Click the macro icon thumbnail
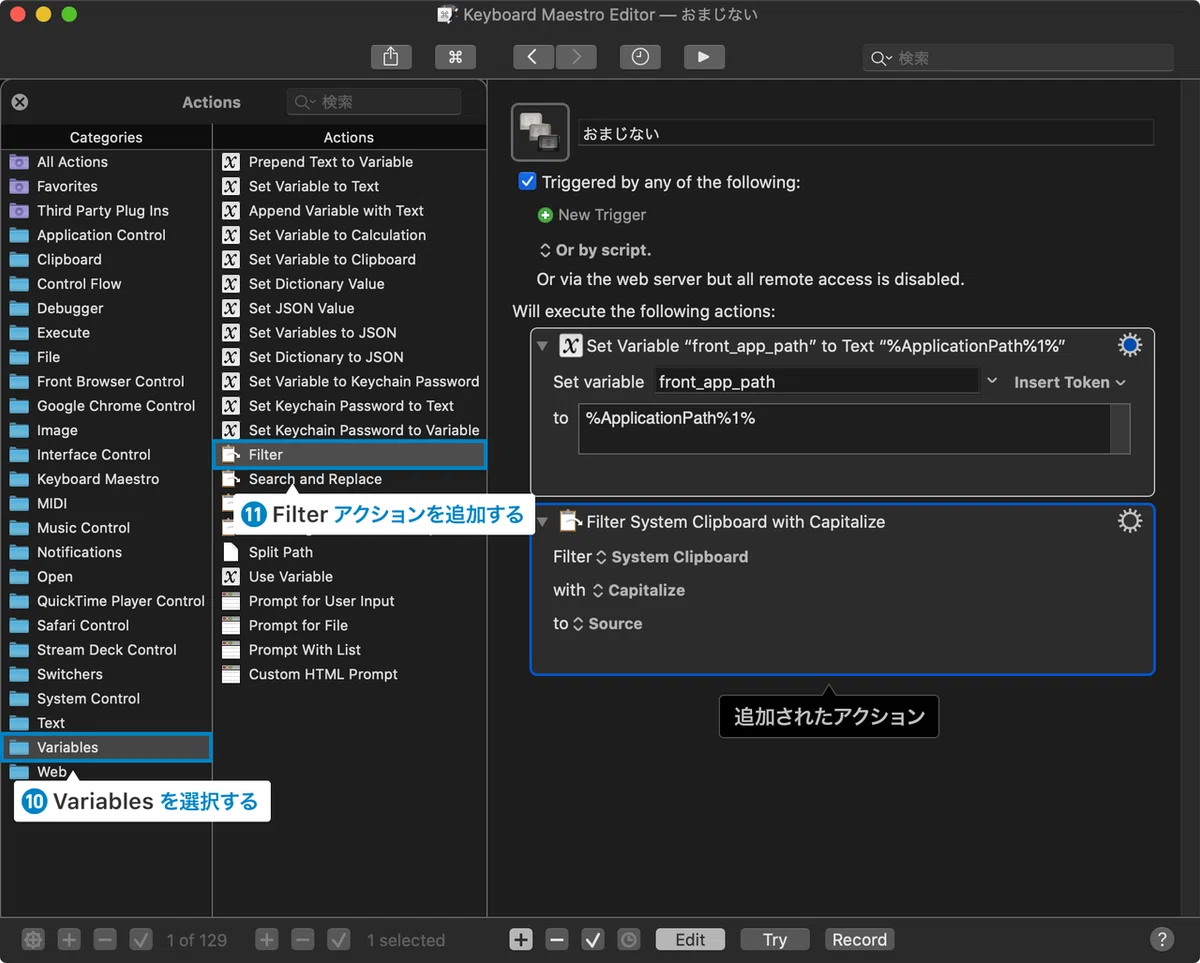Screen dimensions: 1200x963 coord(540,132)
